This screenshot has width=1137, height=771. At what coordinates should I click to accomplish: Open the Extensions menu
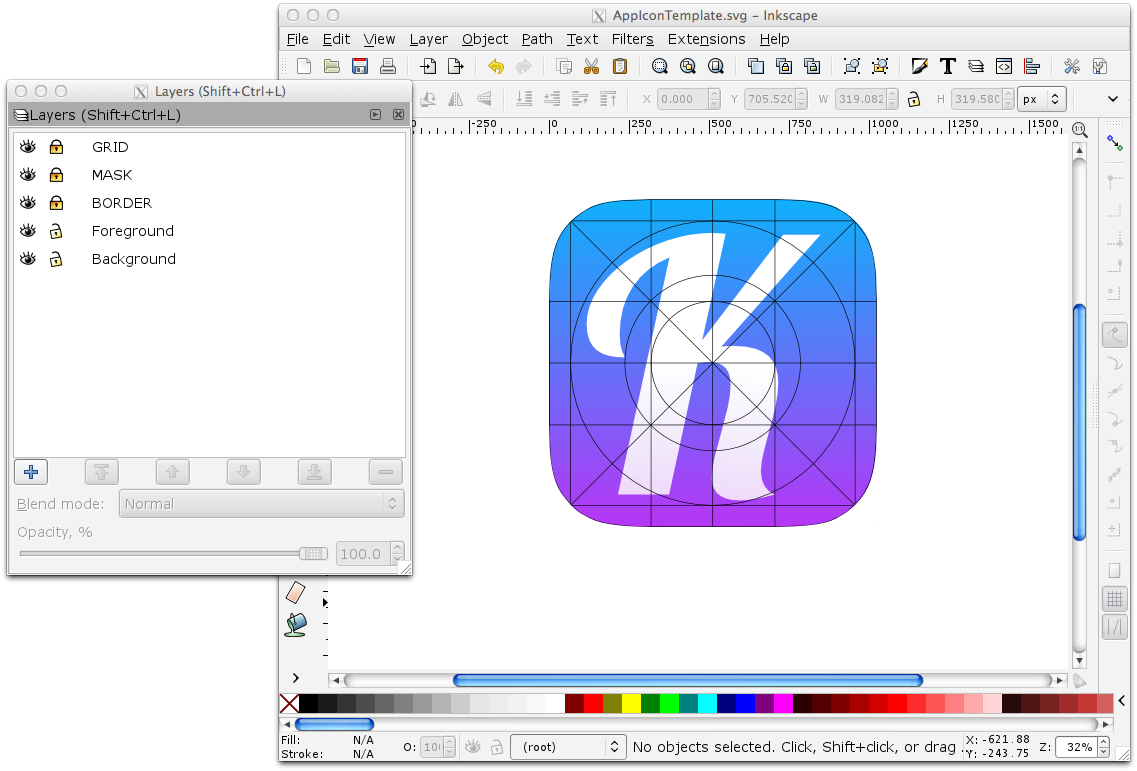706,39
